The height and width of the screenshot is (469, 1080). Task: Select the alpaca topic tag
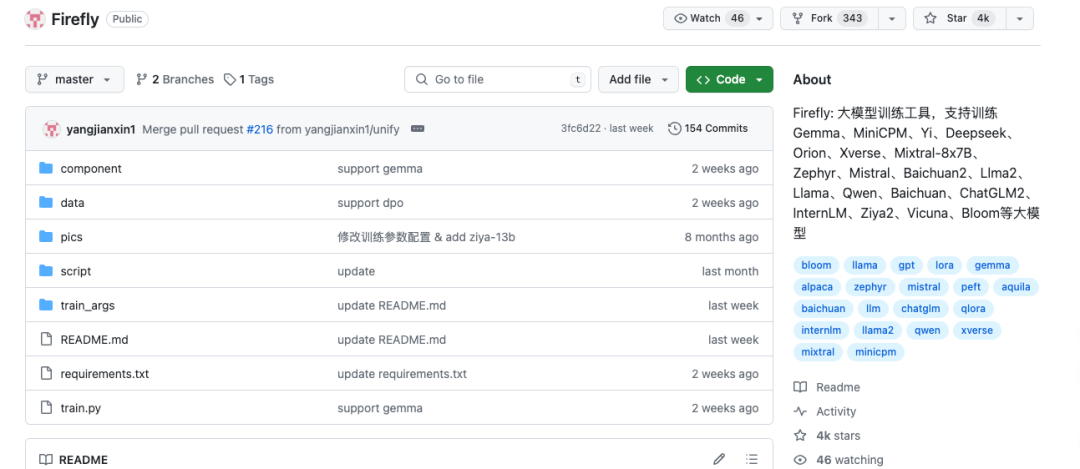[817, 287]
